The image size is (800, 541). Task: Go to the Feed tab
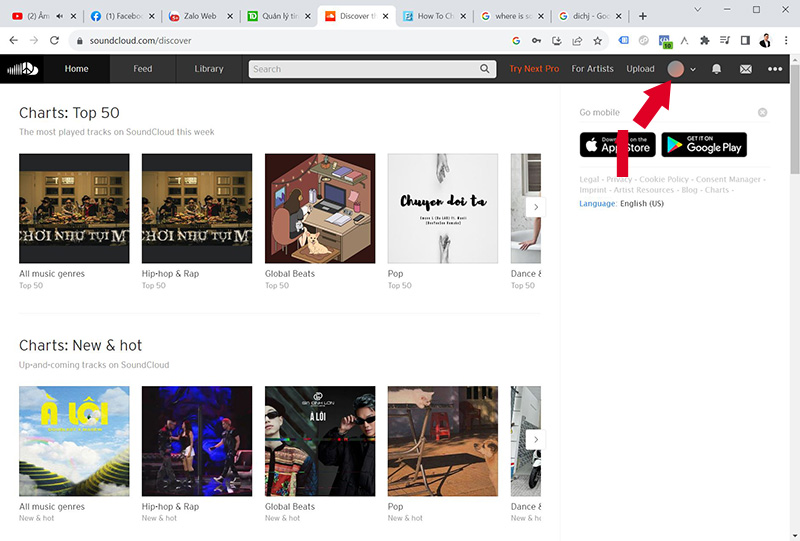143,69
